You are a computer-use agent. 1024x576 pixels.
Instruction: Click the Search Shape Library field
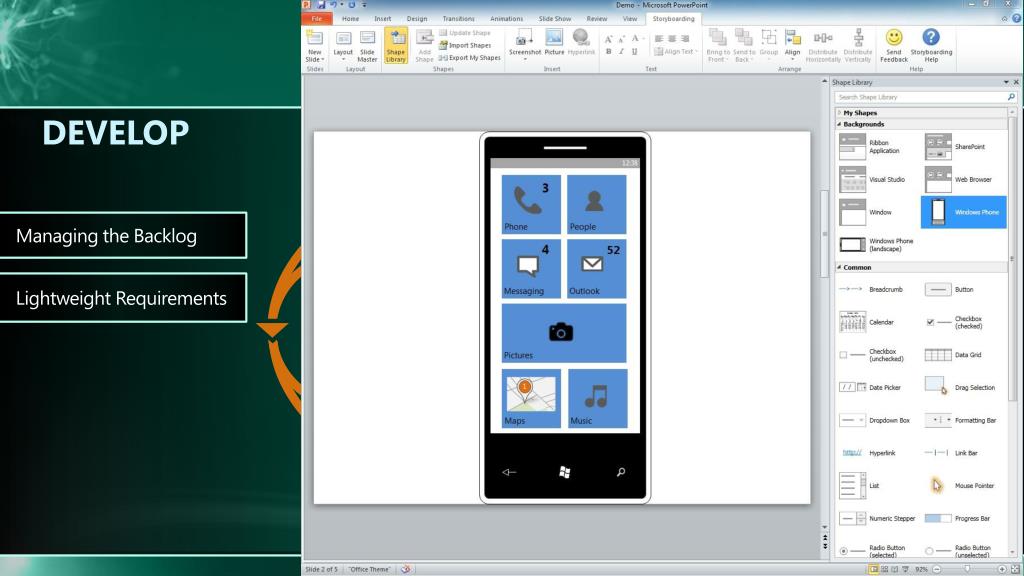pos(918,97)
